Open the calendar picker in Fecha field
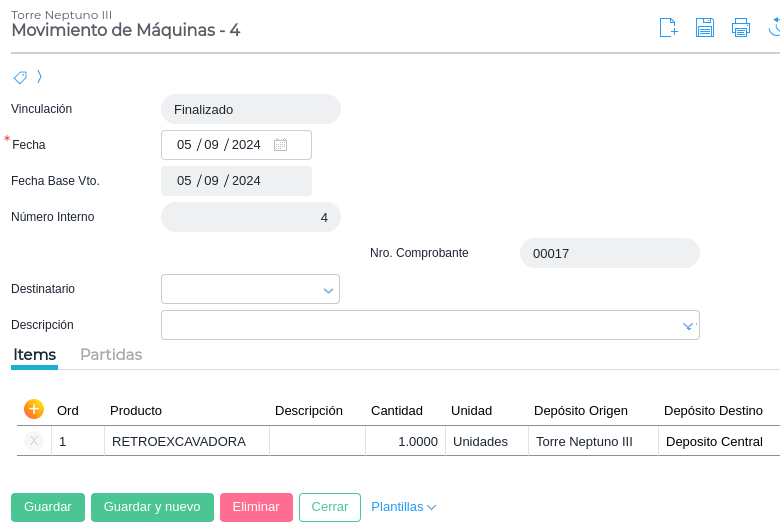Image resolution: width=780 pixels, height=526 pixels. pos(281,145)
